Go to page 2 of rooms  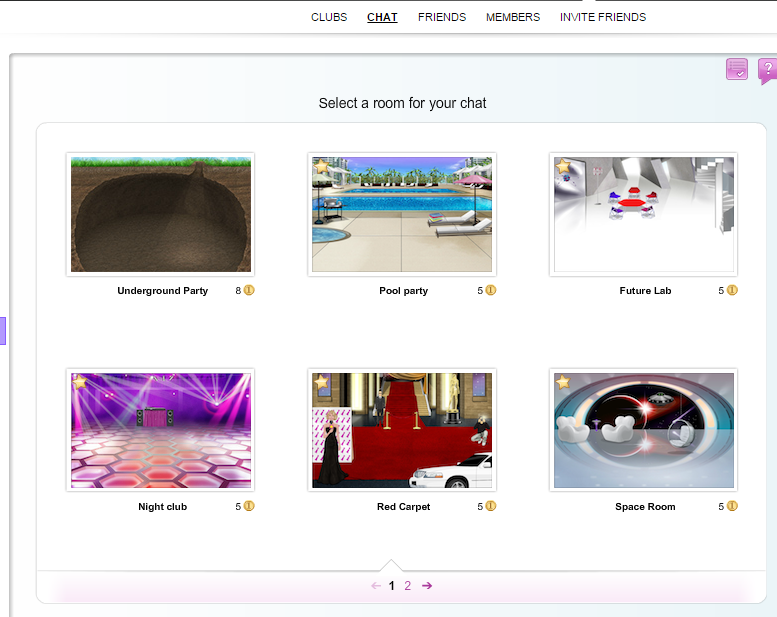coord(407,586)
